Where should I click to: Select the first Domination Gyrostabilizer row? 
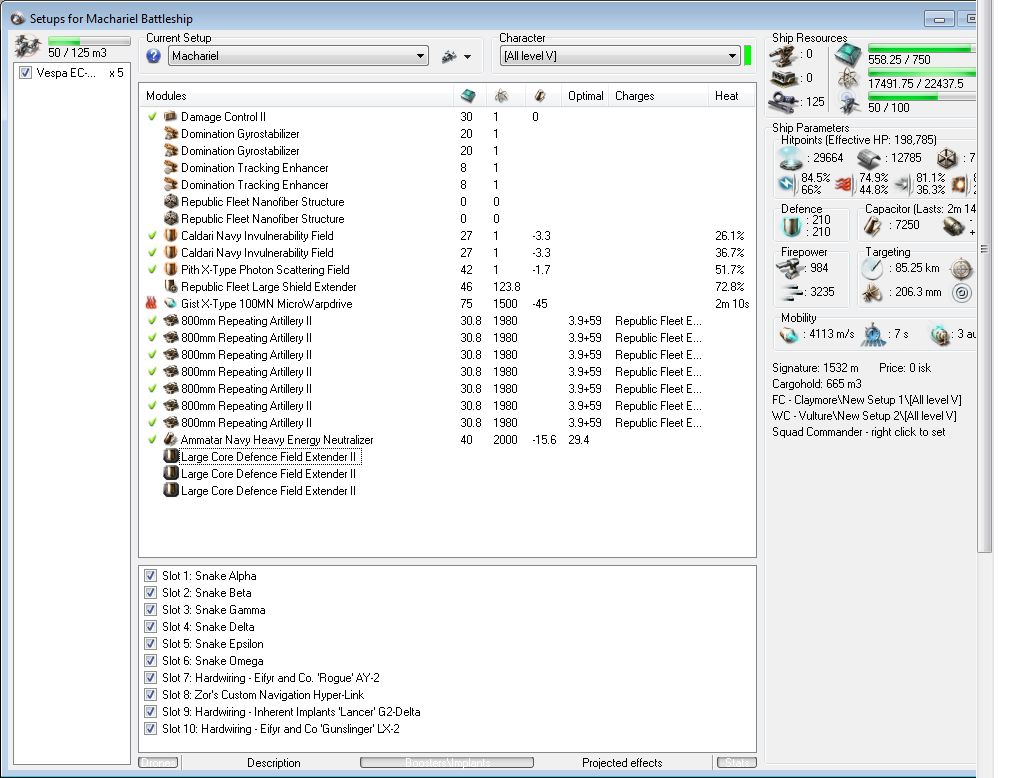(447, 134)
